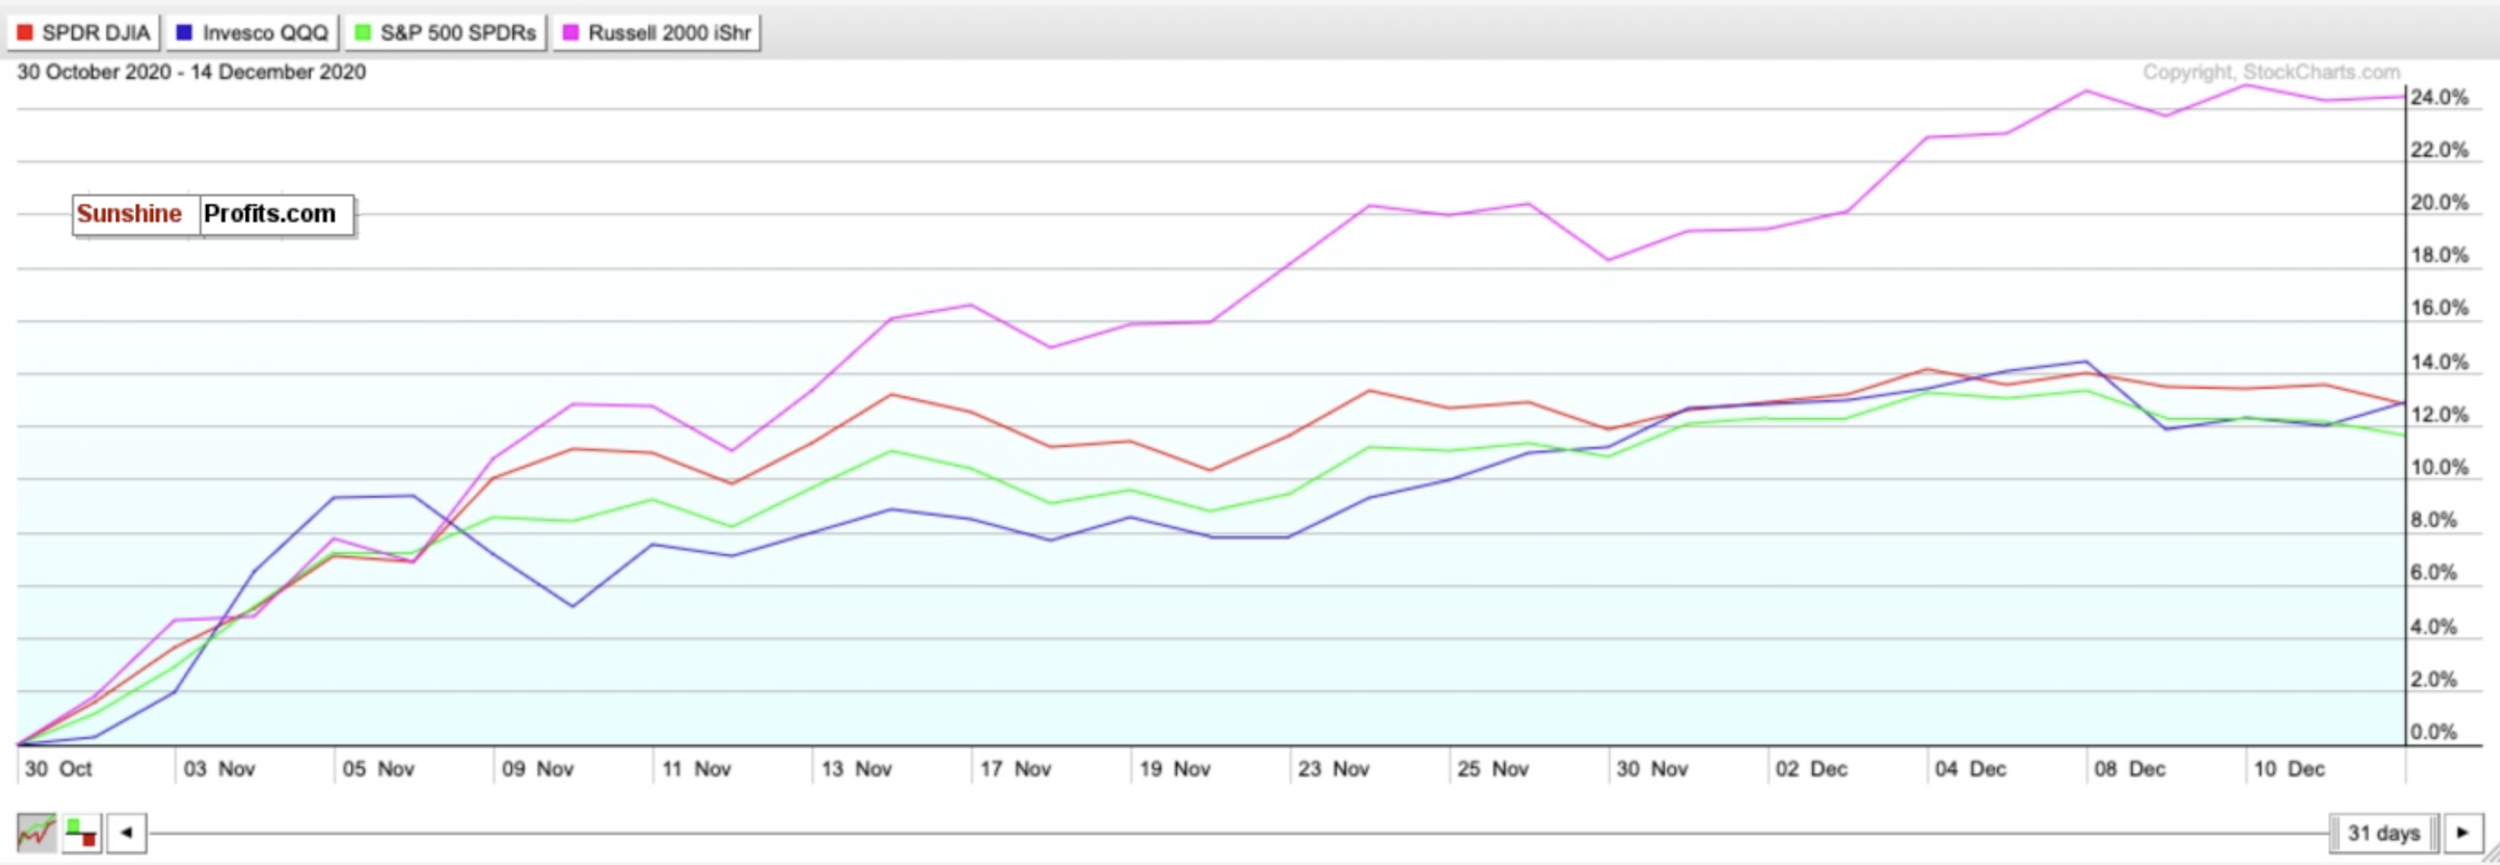This screenshot has width=2500, height=865.
Task: Click the 03 Nov date label
Action: coord(219,769)
